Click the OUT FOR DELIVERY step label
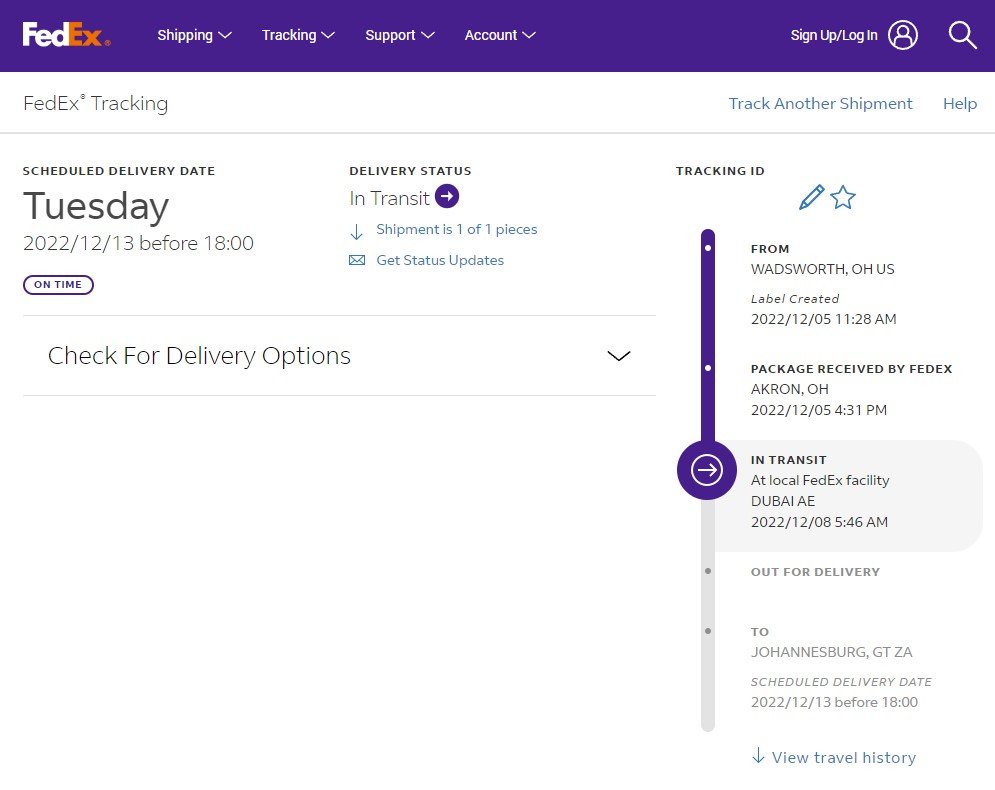 point(815,572)
